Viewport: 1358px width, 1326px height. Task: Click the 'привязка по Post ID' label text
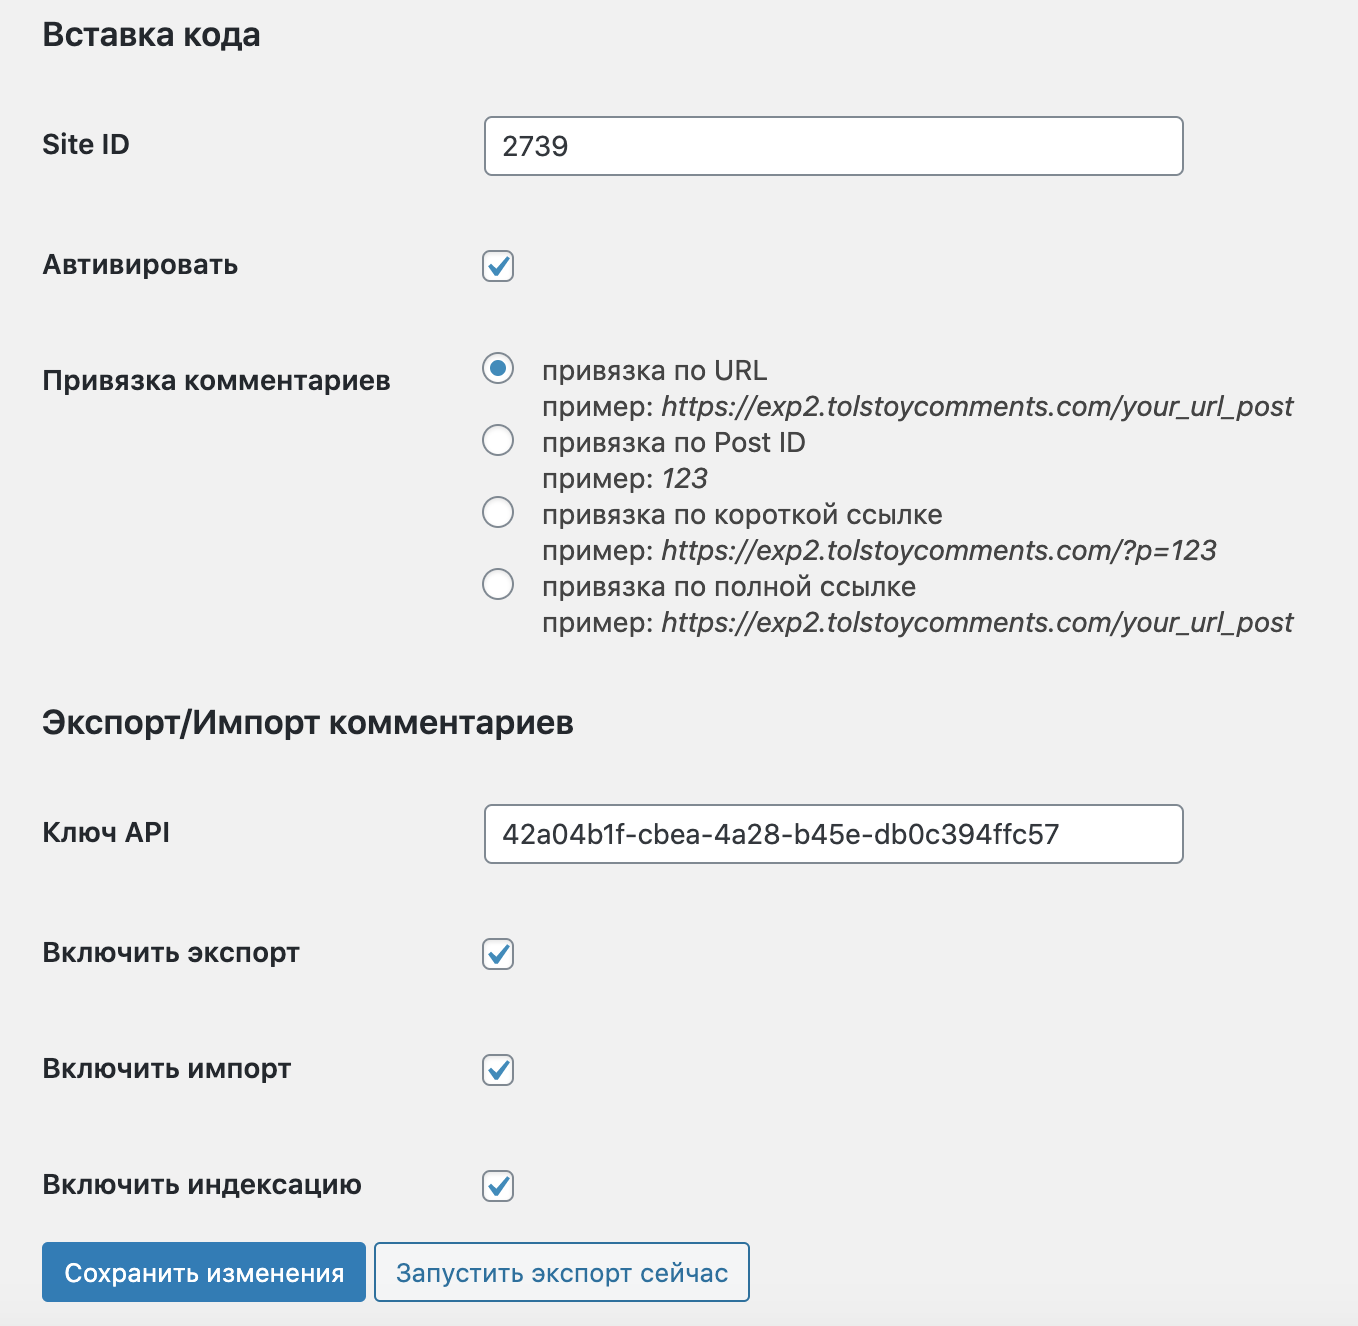674,442
